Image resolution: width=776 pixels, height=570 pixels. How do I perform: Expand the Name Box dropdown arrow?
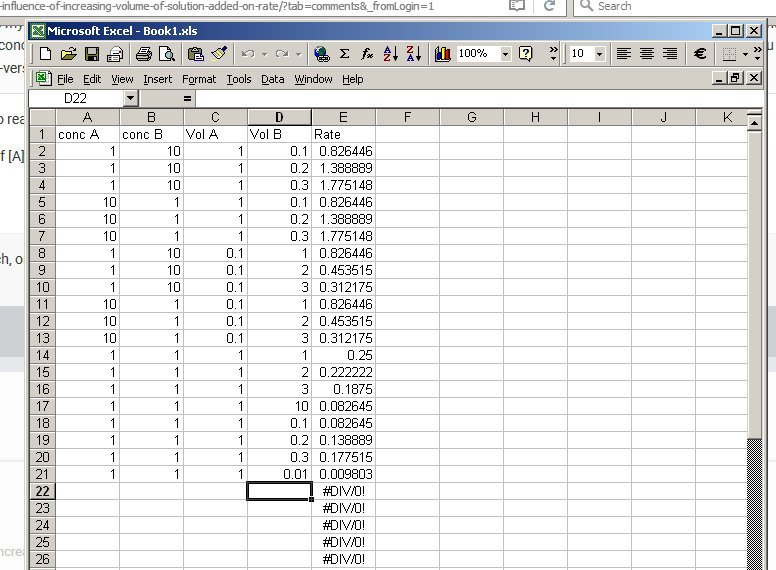(x=130, y=98)
